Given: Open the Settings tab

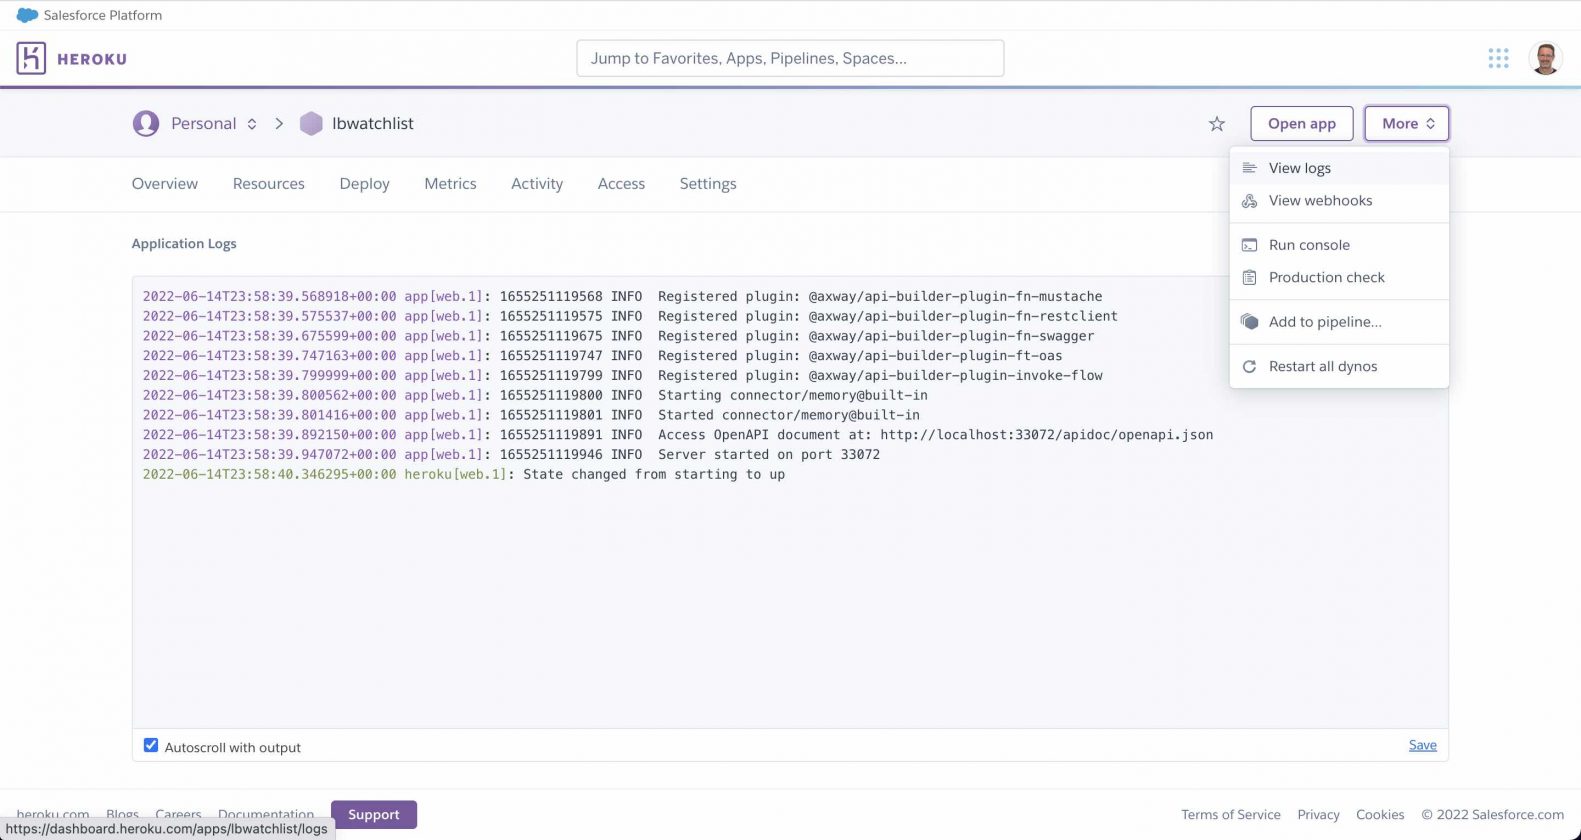Looking at the screenshot, I should click(x=707, y=184).
